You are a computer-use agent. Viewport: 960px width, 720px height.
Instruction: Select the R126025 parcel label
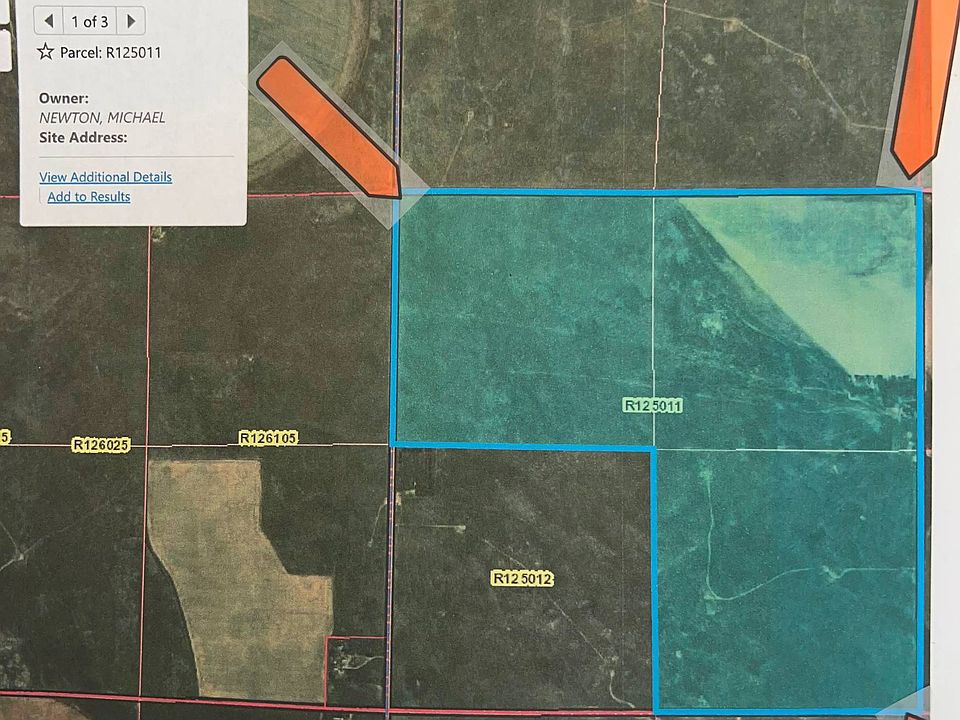[101, 444]
